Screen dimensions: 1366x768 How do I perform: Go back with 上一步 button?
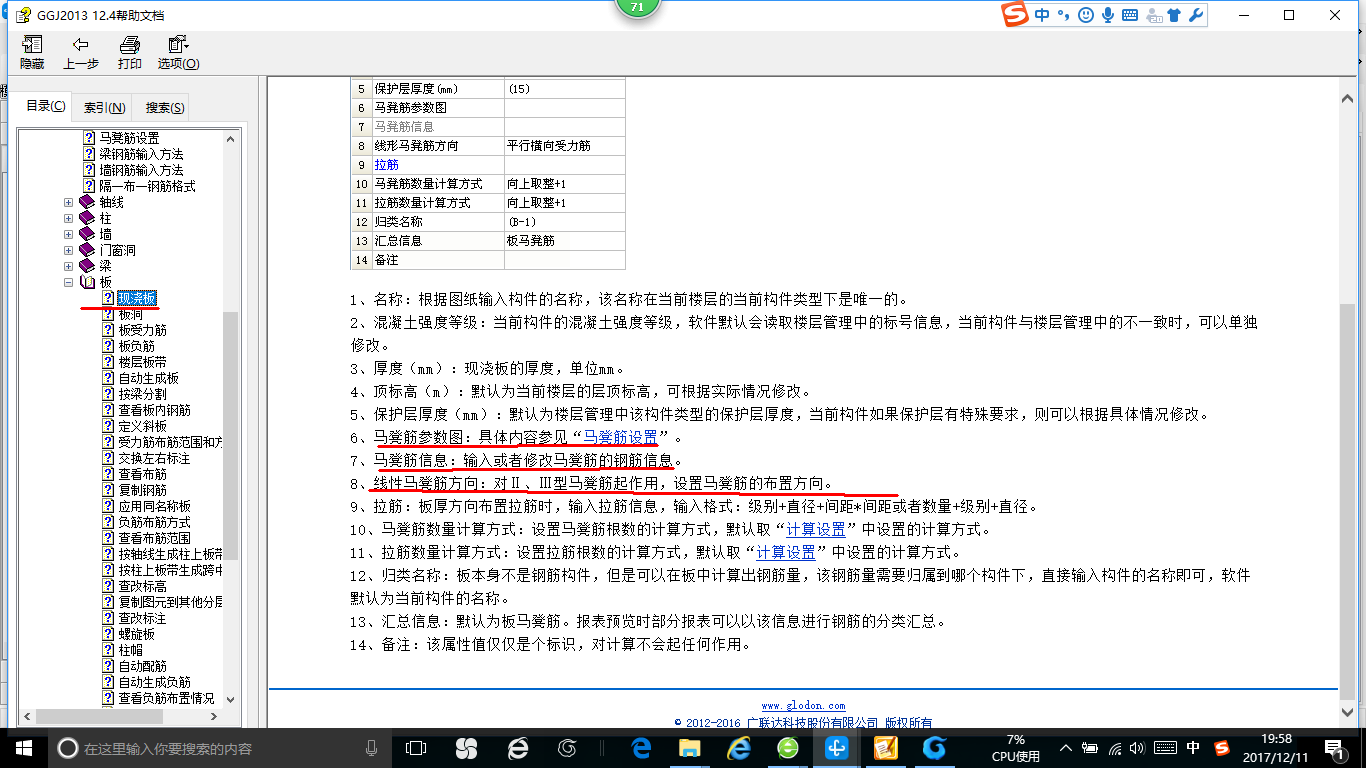pyautogui.click(x=81, y=53)
